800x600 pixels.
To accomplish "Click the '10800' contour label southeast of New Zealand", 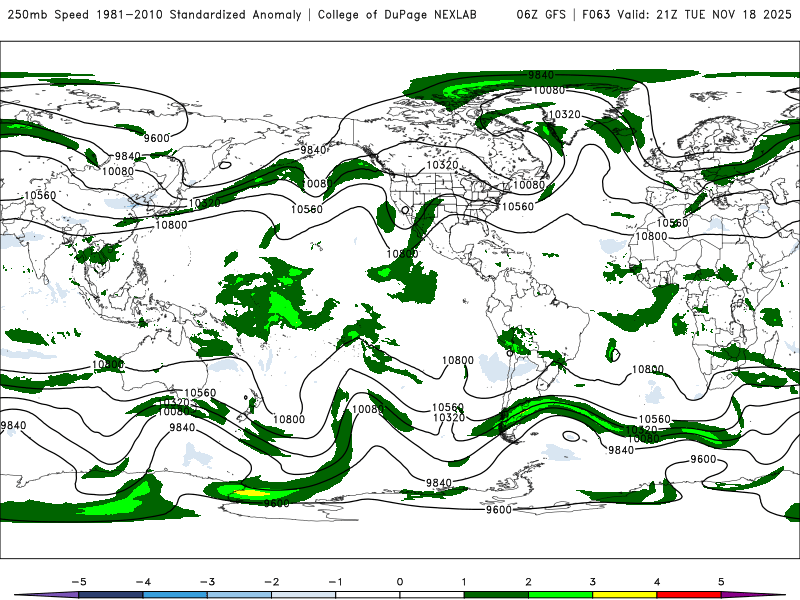I will (289, 419).
